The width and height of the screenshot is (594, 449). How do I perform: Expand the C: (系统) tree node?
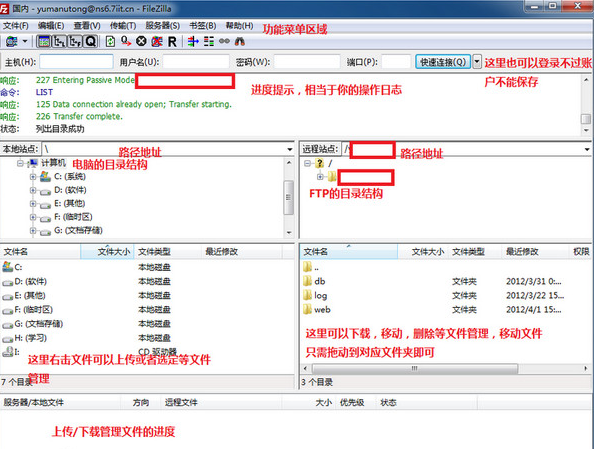[33, 177]
